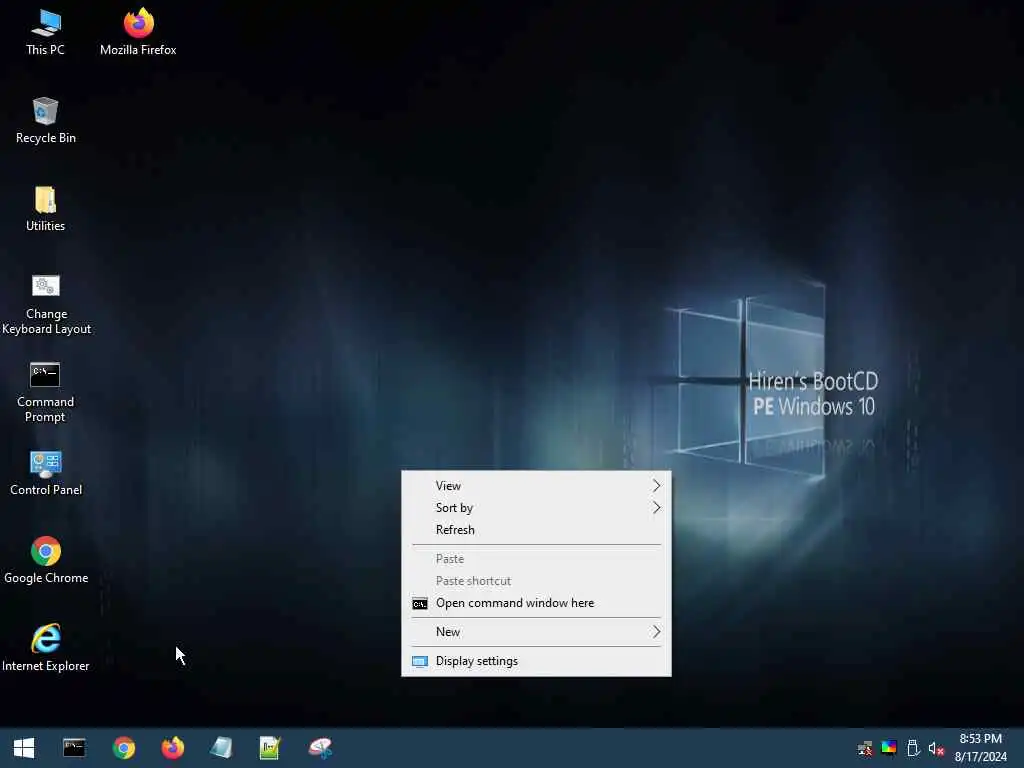Screen dimensions: 1024x768
Task: Open the Windows Start menu
Action: (24, 748)
